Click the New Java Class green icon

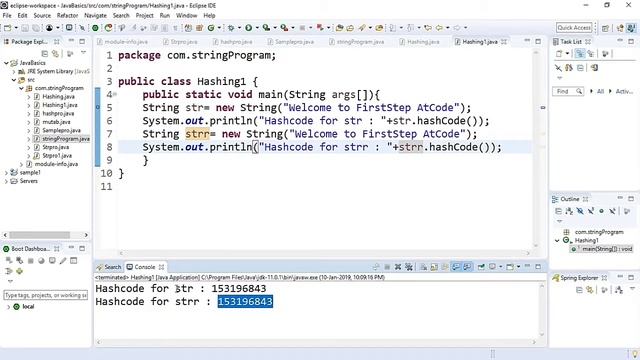[x=211, y=28]
